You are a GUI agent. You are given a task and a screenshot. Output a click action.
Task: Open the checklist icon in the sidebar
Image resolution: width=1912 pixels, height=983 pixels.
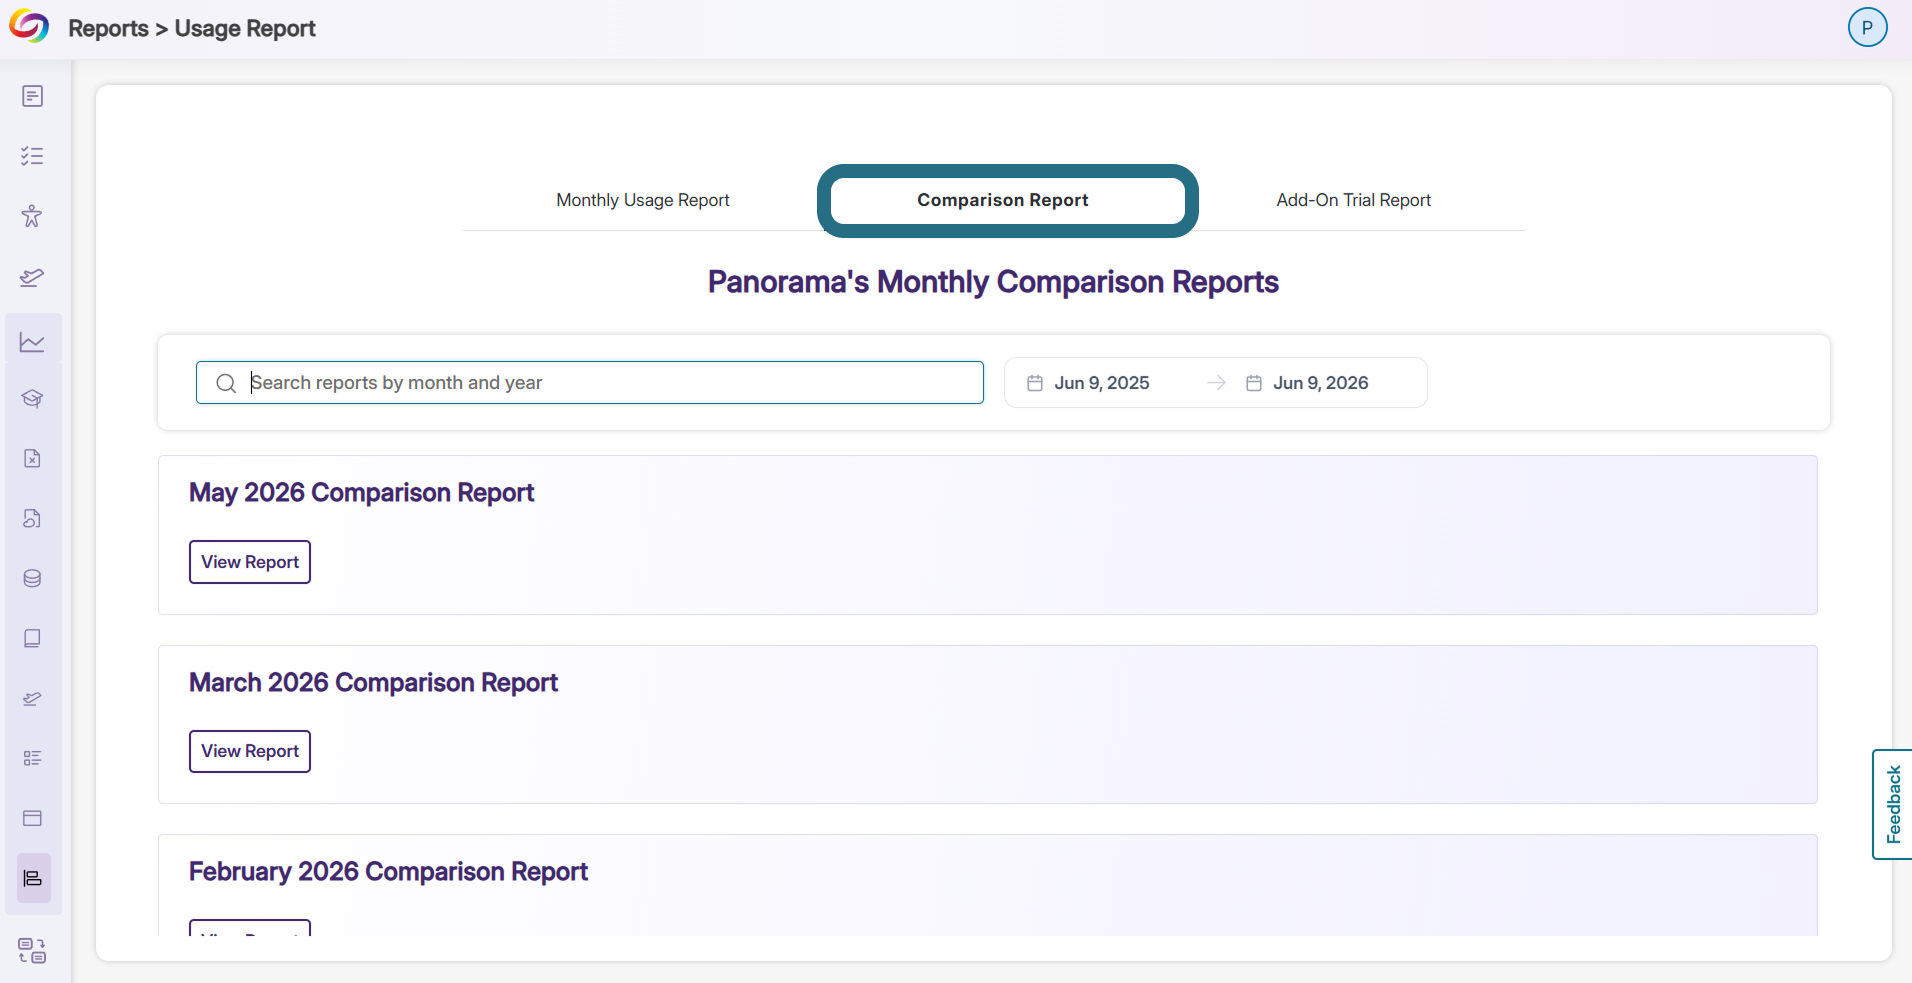pos(32,156)
